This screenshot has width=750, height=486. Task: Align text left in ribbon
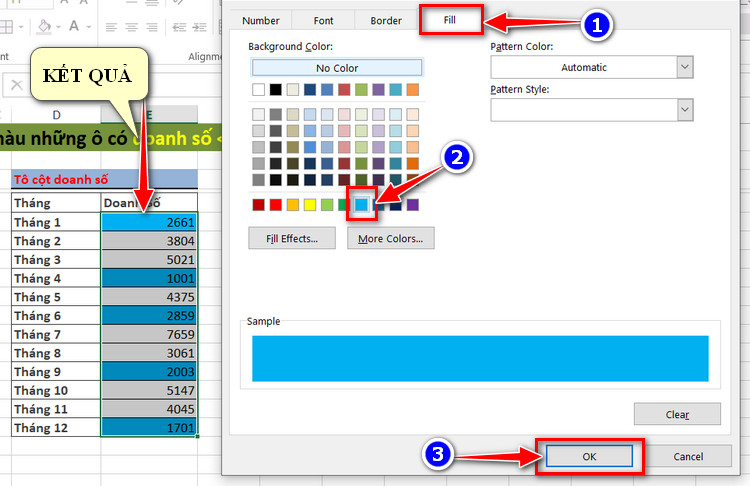(111, 27)
